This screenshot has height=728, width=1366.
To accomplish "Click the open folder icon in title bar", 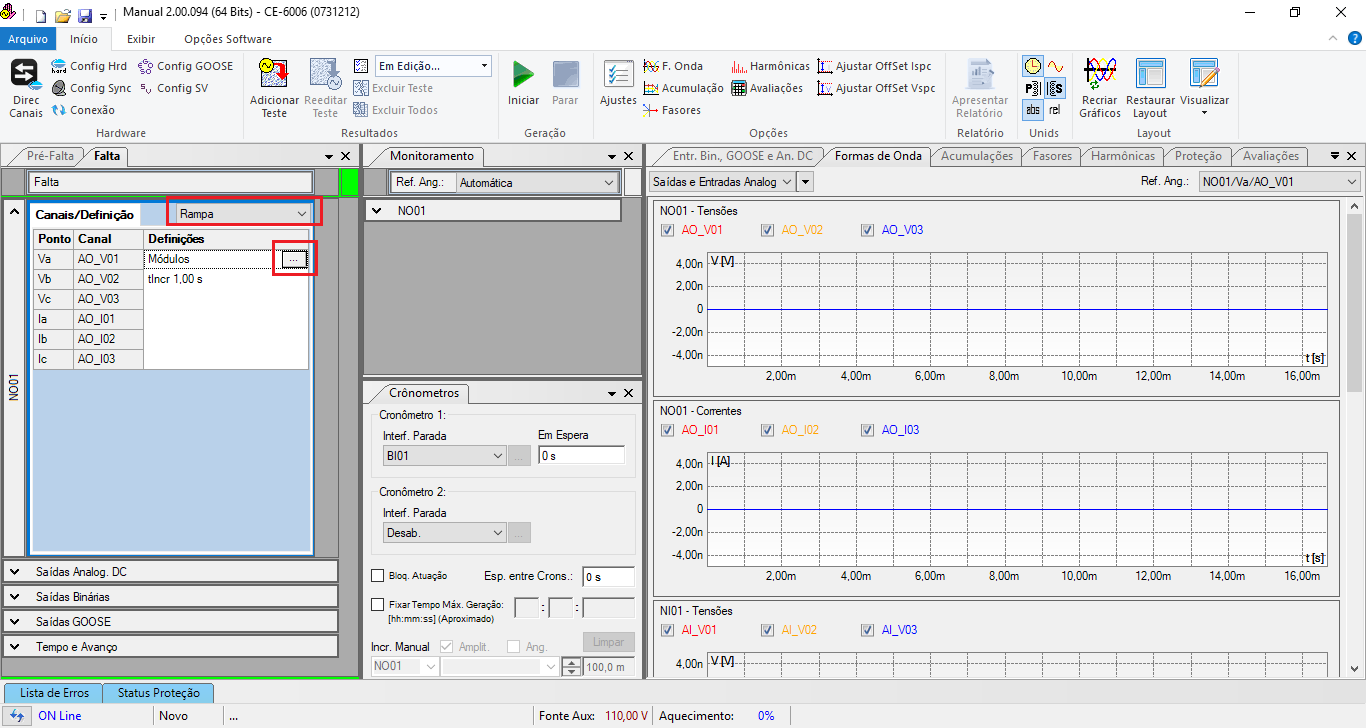I will pos(62,16).
